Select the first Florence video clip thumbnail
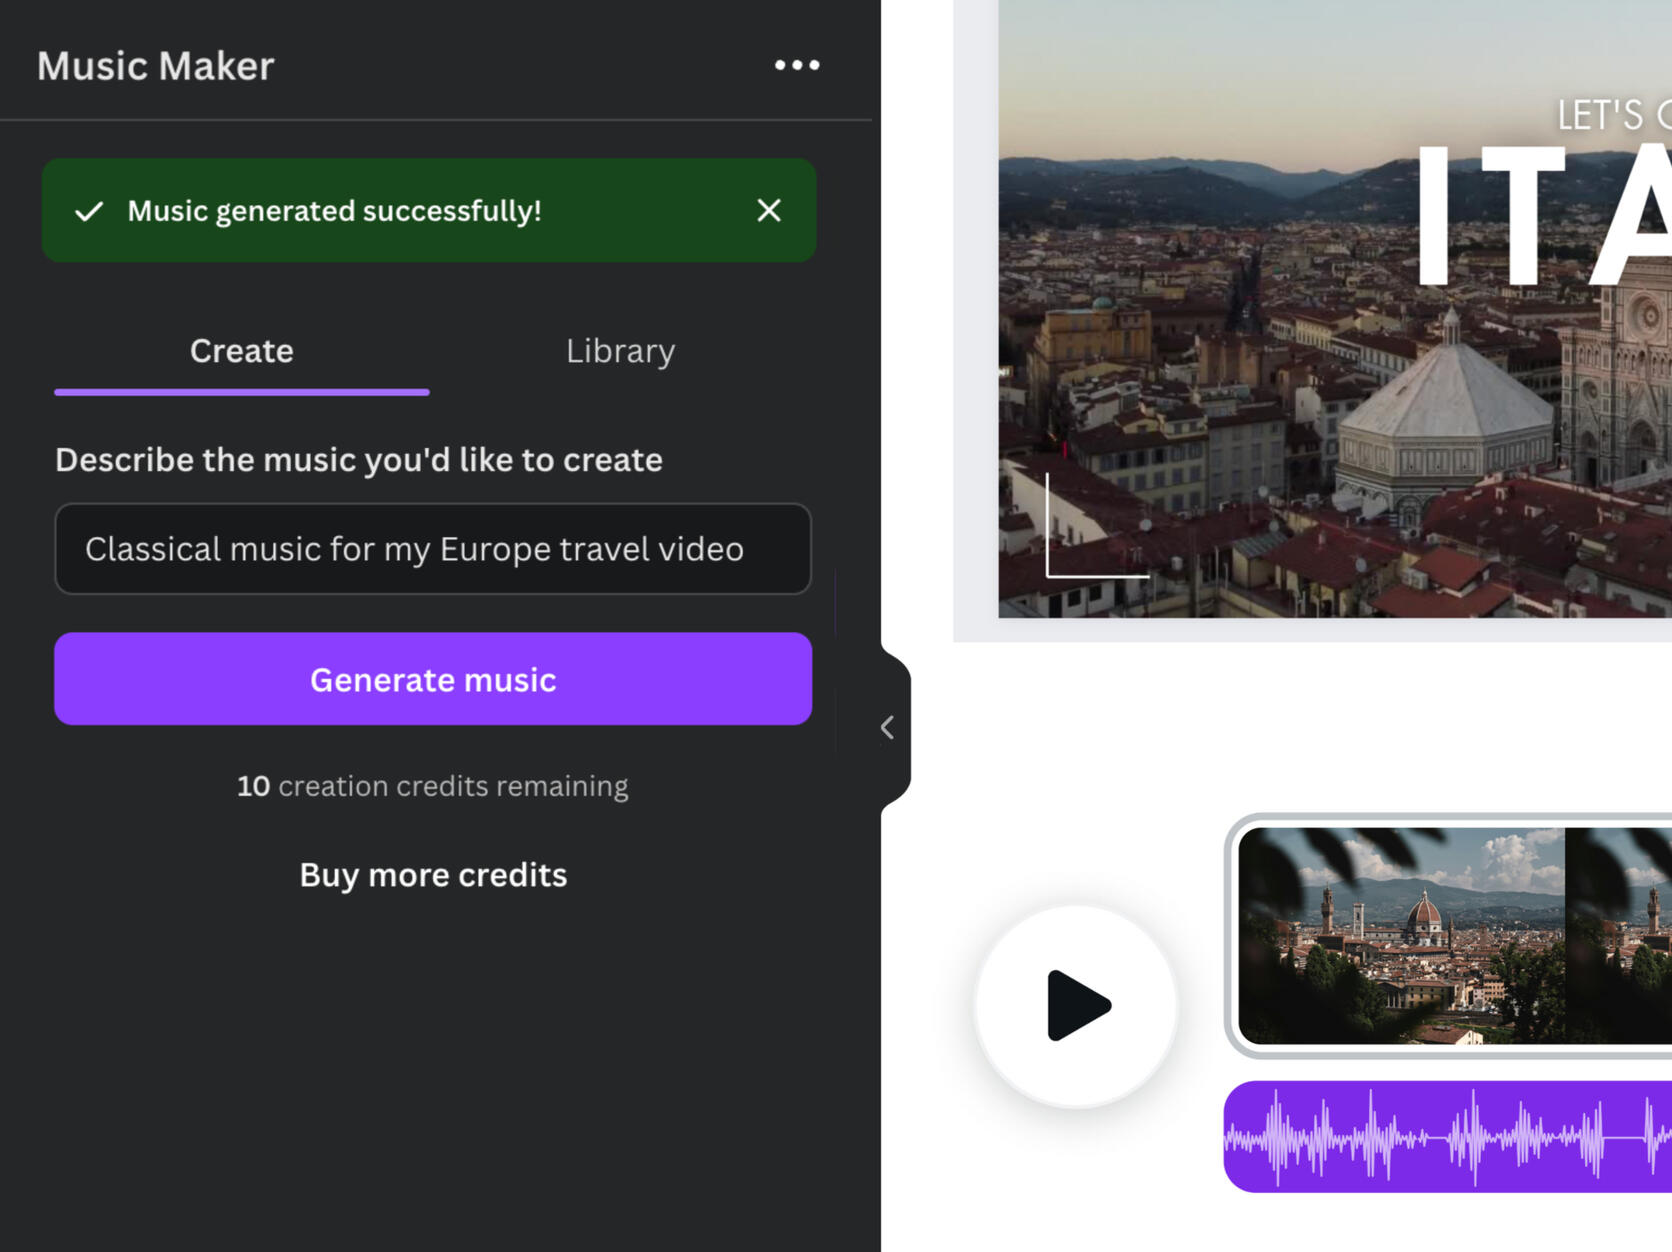 point(1400,935)
